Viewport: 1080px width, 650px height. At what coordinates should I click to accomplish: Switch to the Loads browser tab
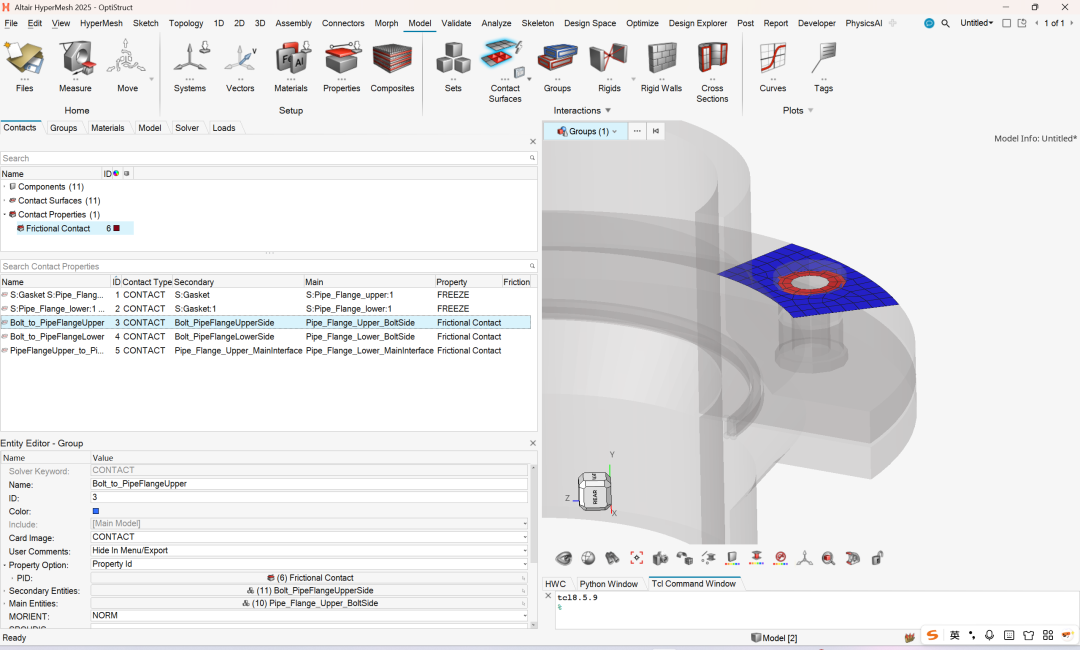(x=223, y=128)
